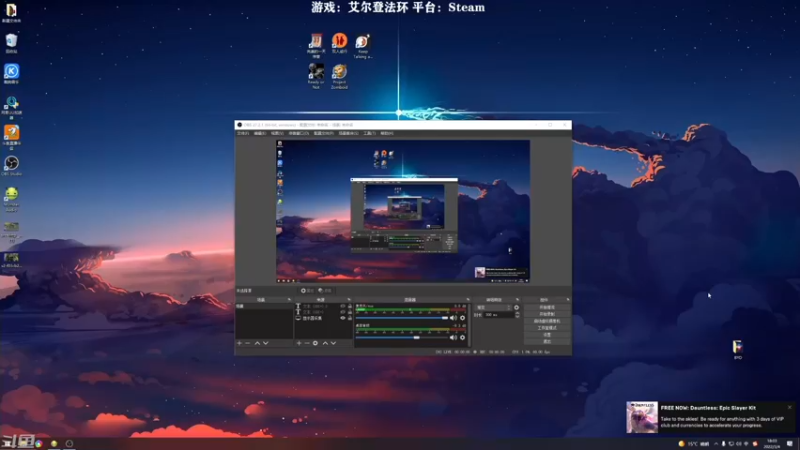Click the Exit button in Controls
The height and width of the screenshot is (450, 800).
[547, 341]
